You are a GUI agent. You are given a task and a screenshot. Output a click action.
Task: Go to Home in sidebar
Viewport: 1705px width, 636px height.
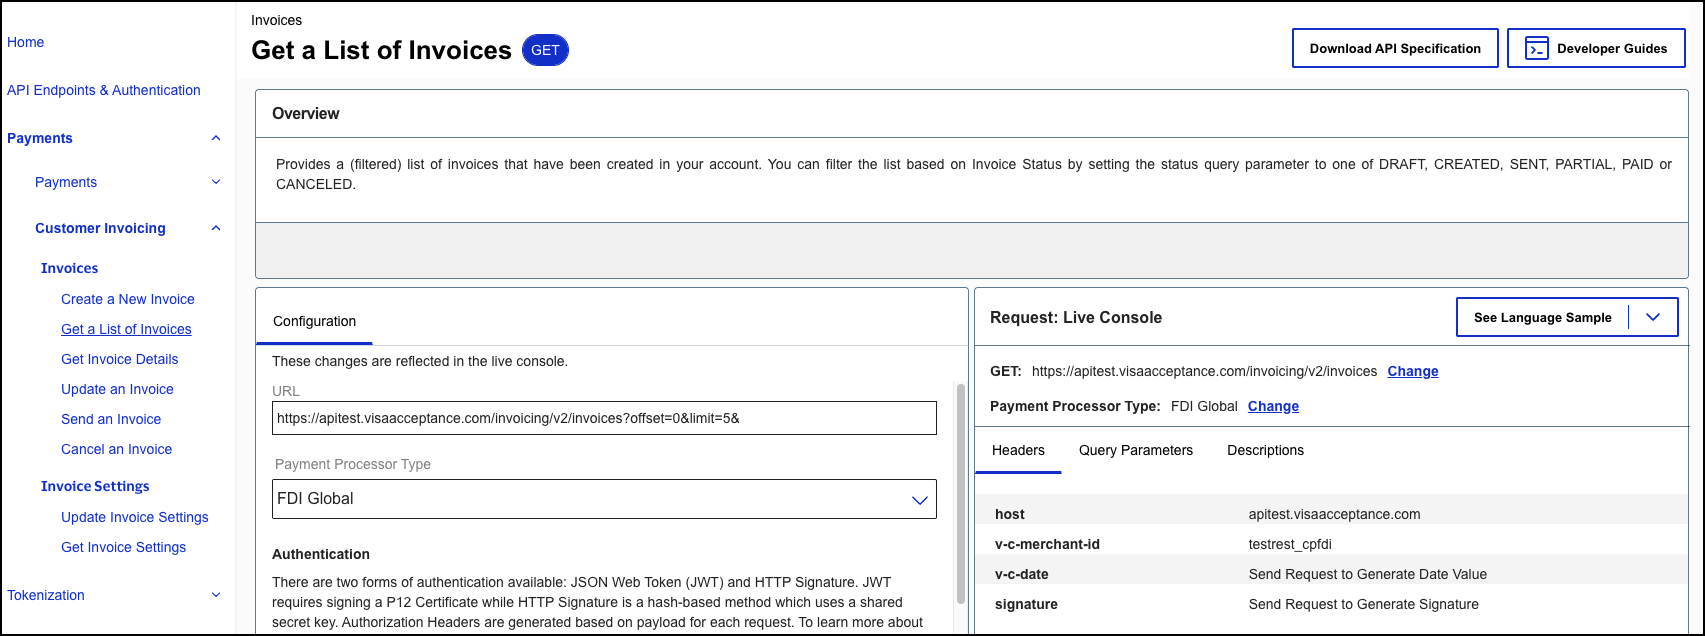(x=26, y=42)
